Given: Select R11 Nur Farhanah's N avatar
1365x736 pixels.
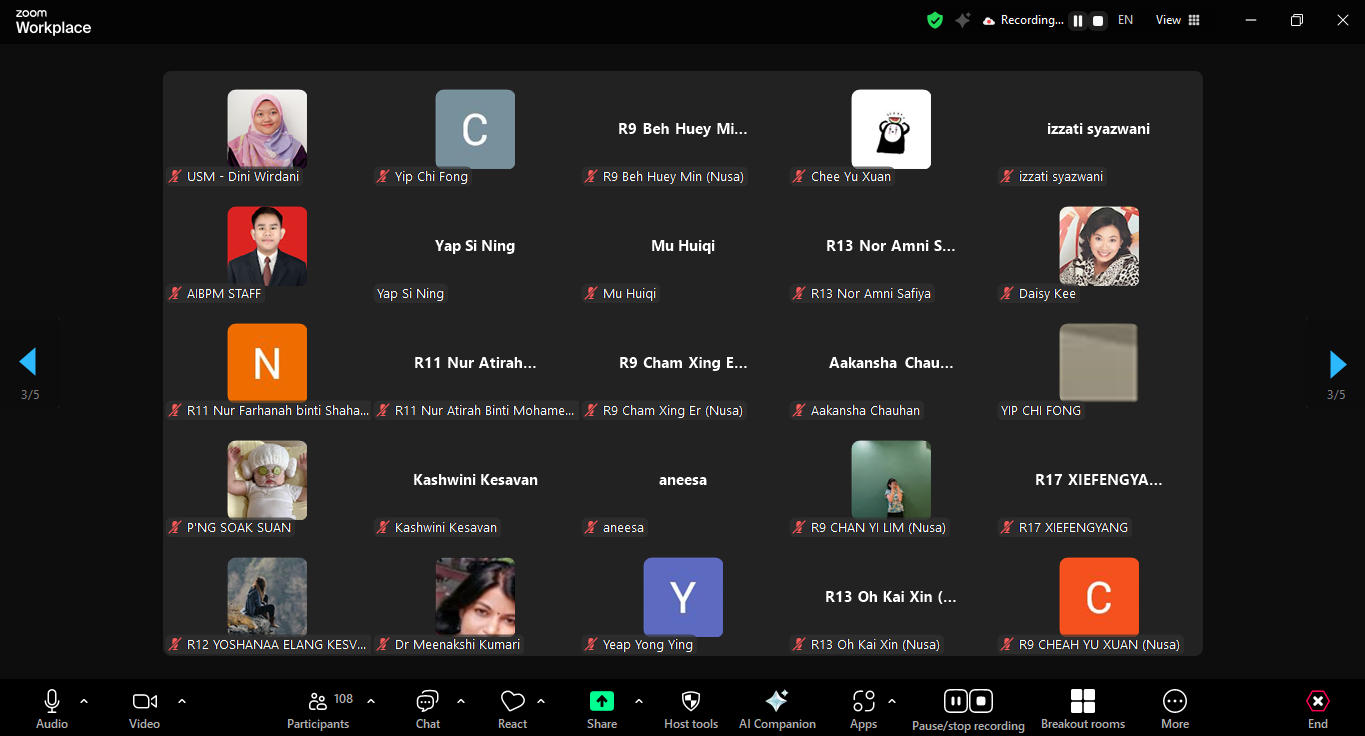Looking at the screenshot, I should click(x=267, y=363).
